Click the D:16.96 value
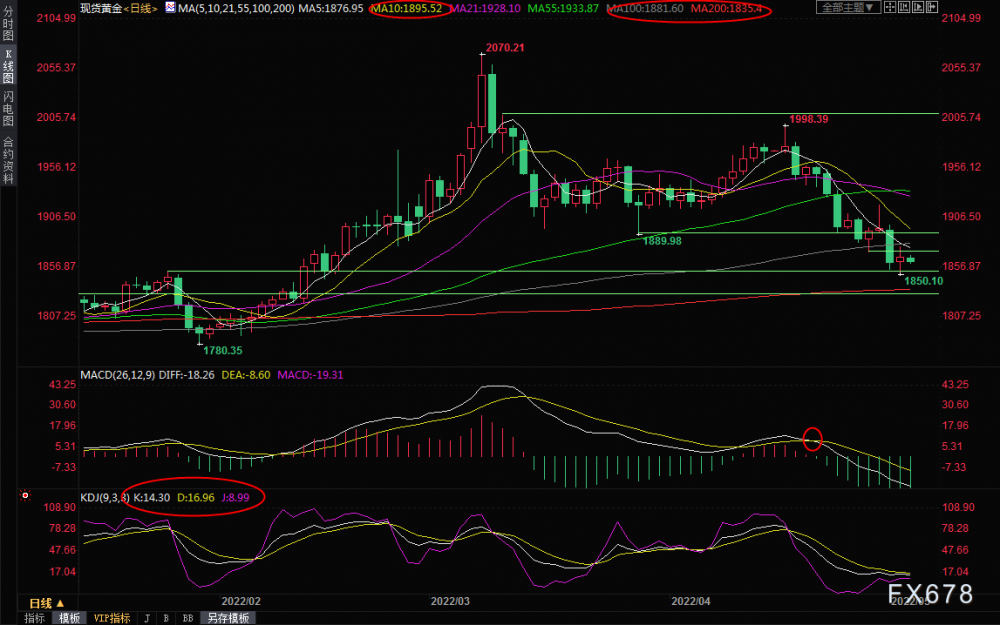This screenshot has width=1000, height=625. 196,497
